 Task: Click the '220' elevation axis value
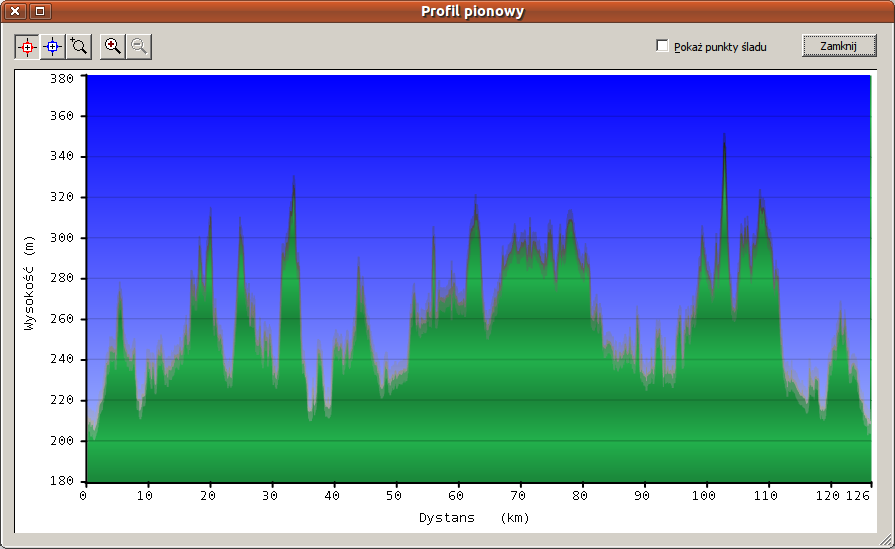coord(62,399)
